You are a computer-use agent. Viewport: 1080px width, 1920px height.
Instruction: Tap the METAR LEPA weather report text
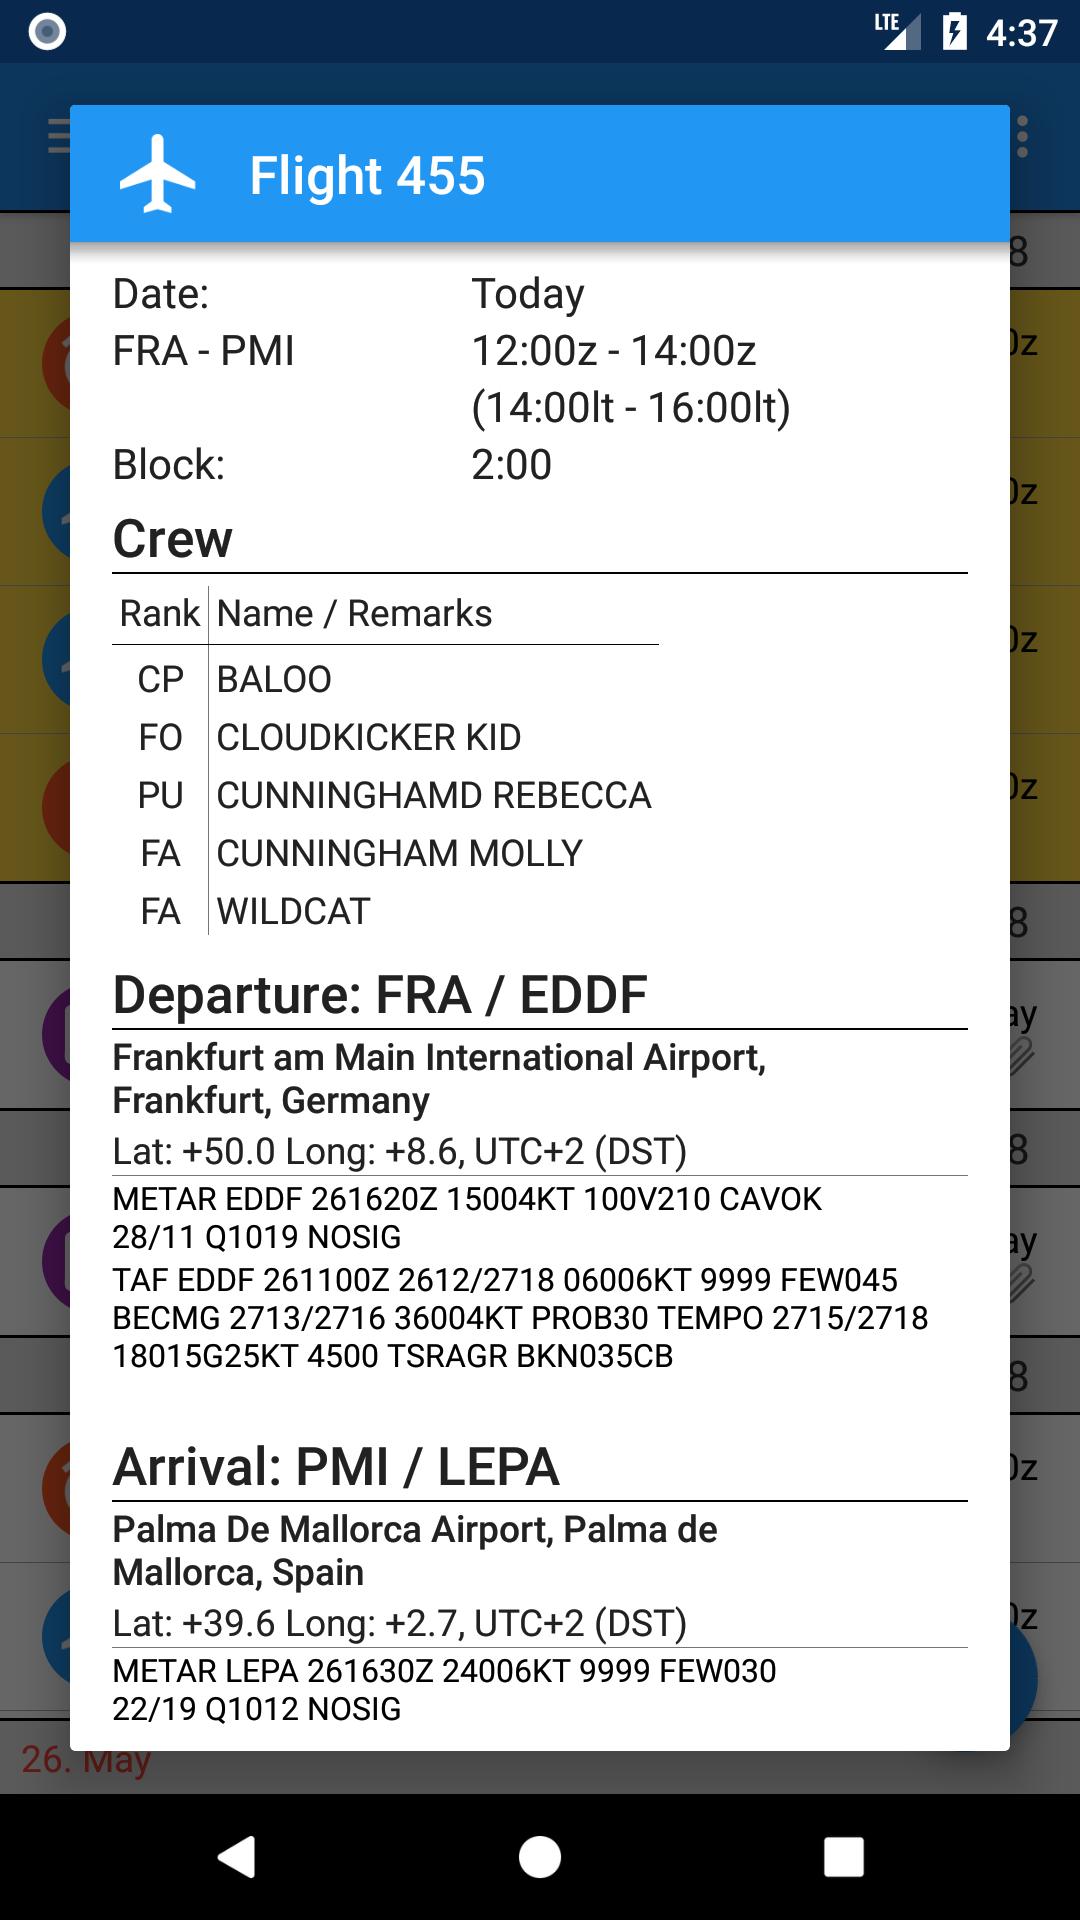click(444, 1690)
